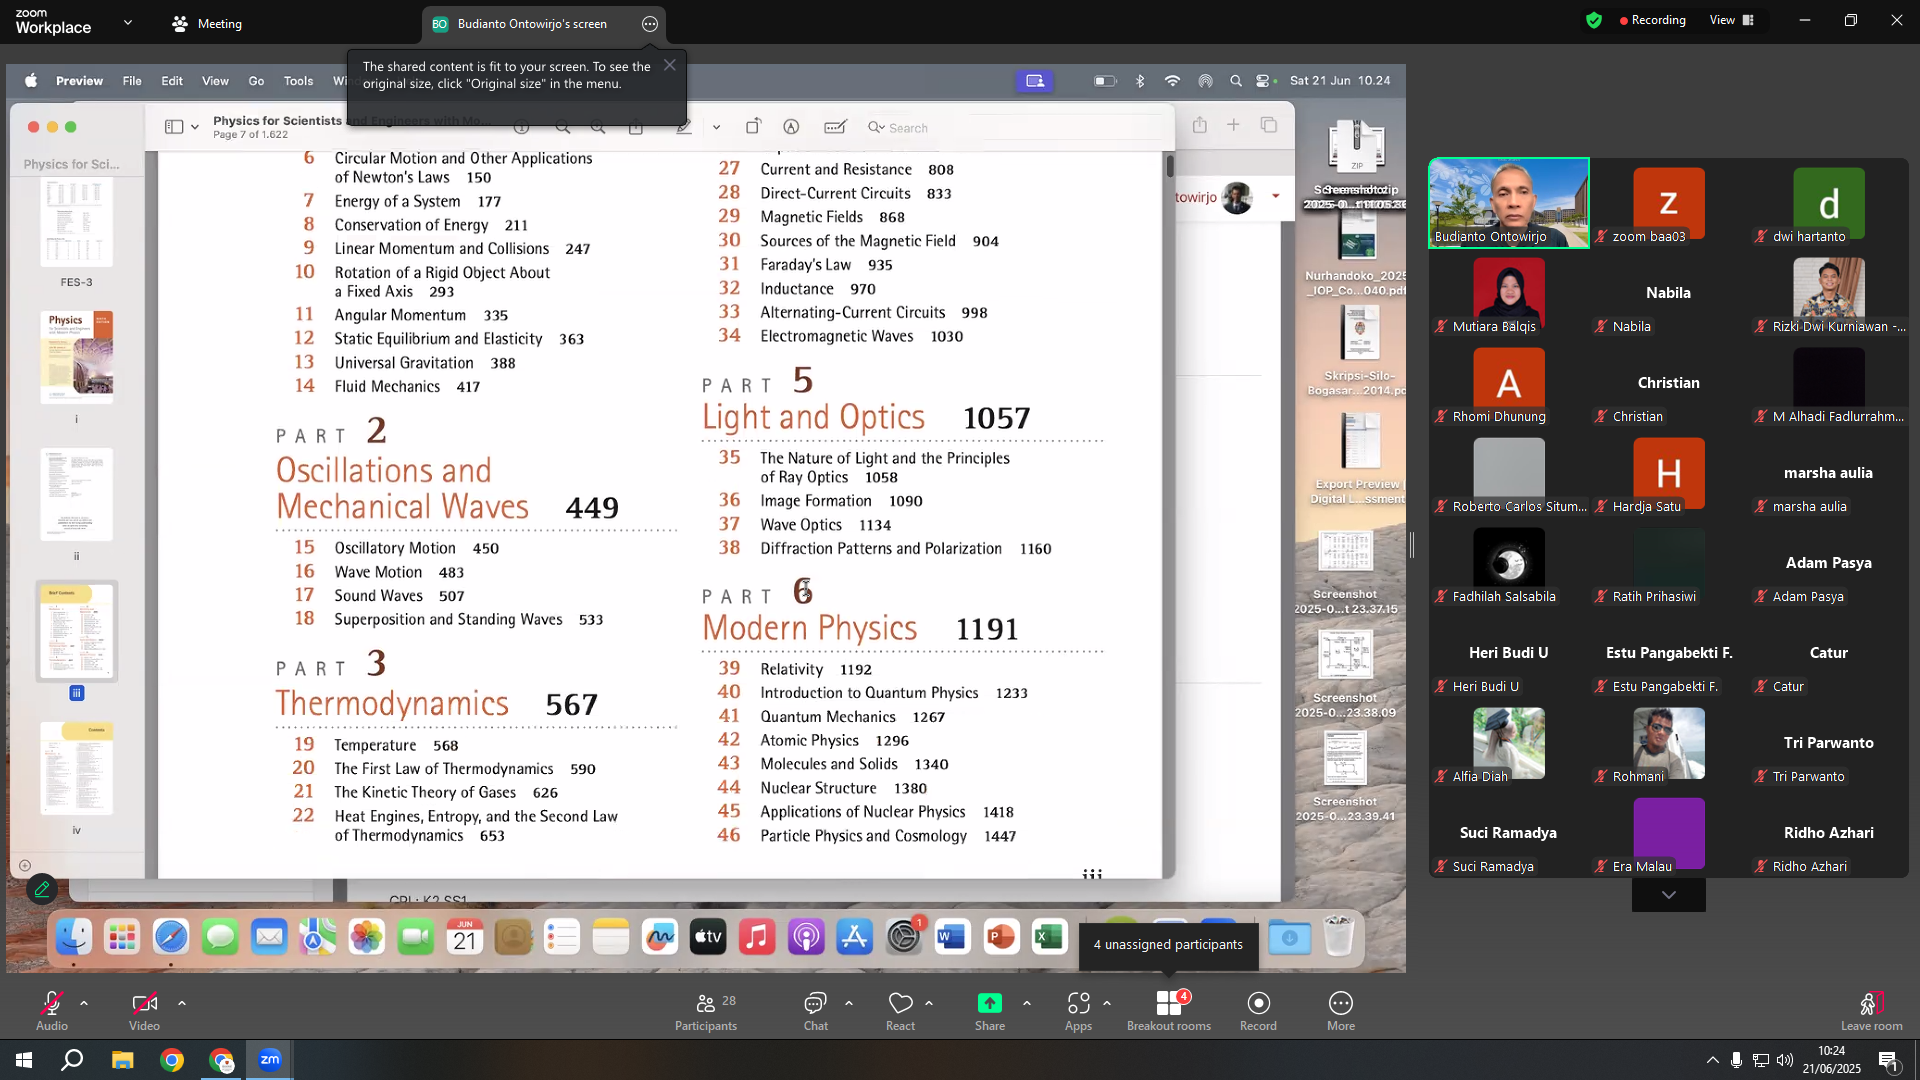Expand audio options caret beside Audio
This screenshot has height=1080, width=1920.
coord(84,1002)
